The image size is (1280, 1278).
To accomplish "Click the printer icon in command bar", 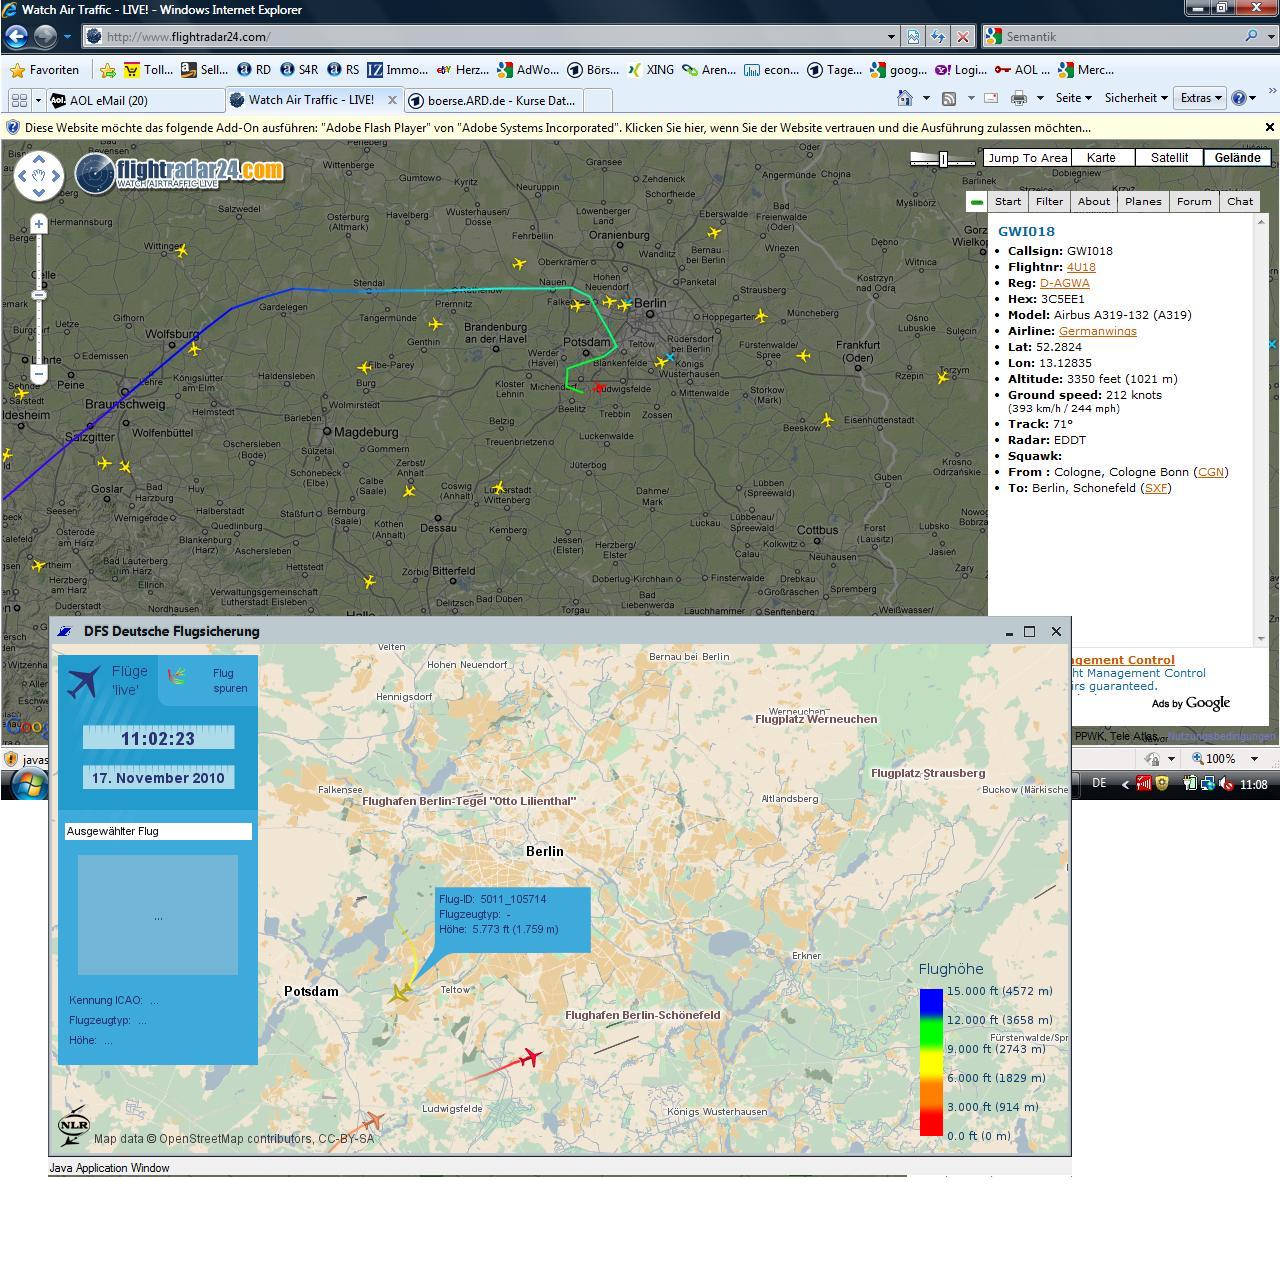I will pos(1019,98).
